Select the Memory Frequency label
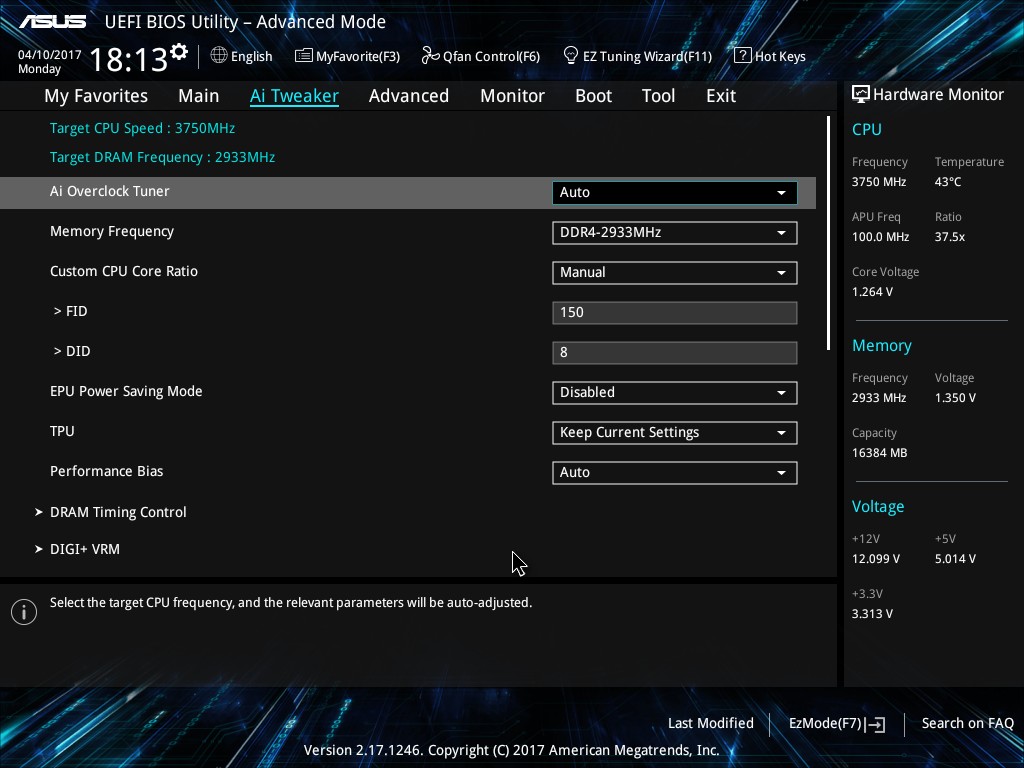The width and height of the screenshot is (1024, 768). (x=112, y=231)
